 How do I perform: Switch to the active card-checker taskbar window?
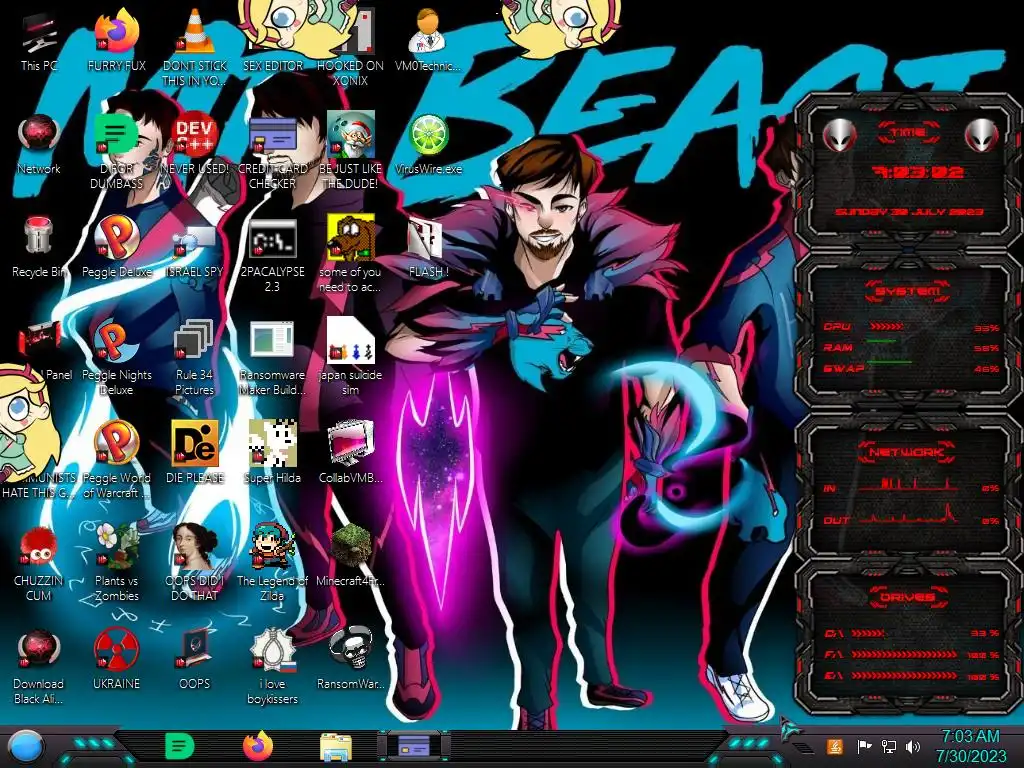tap(413, 746)
